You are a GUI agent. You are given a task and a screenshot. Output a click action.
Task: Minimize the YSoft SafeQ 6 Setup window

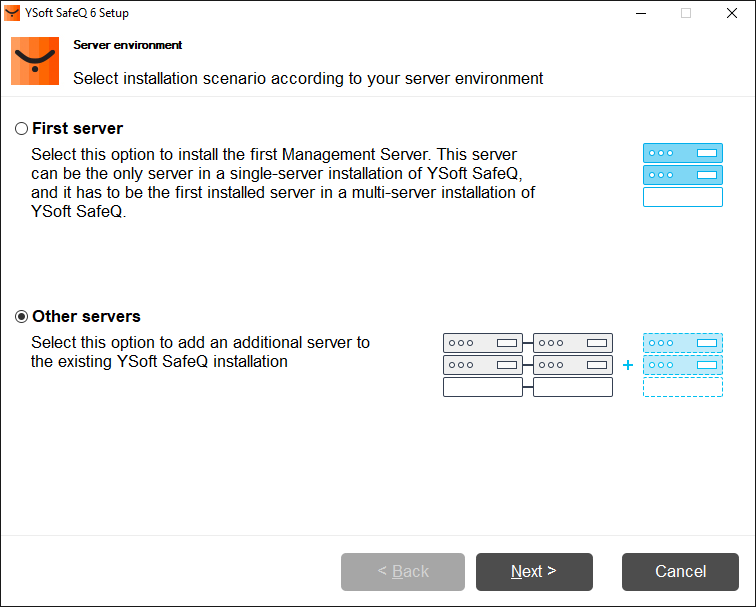pyautogui.click(x=640, y=13)
